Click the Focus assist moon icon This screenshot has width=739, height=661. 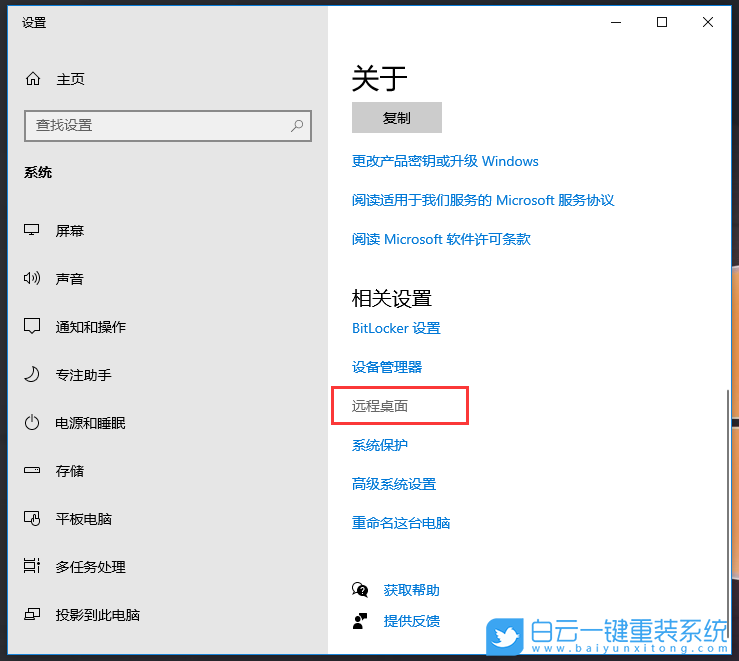click(x=32, y=375)
